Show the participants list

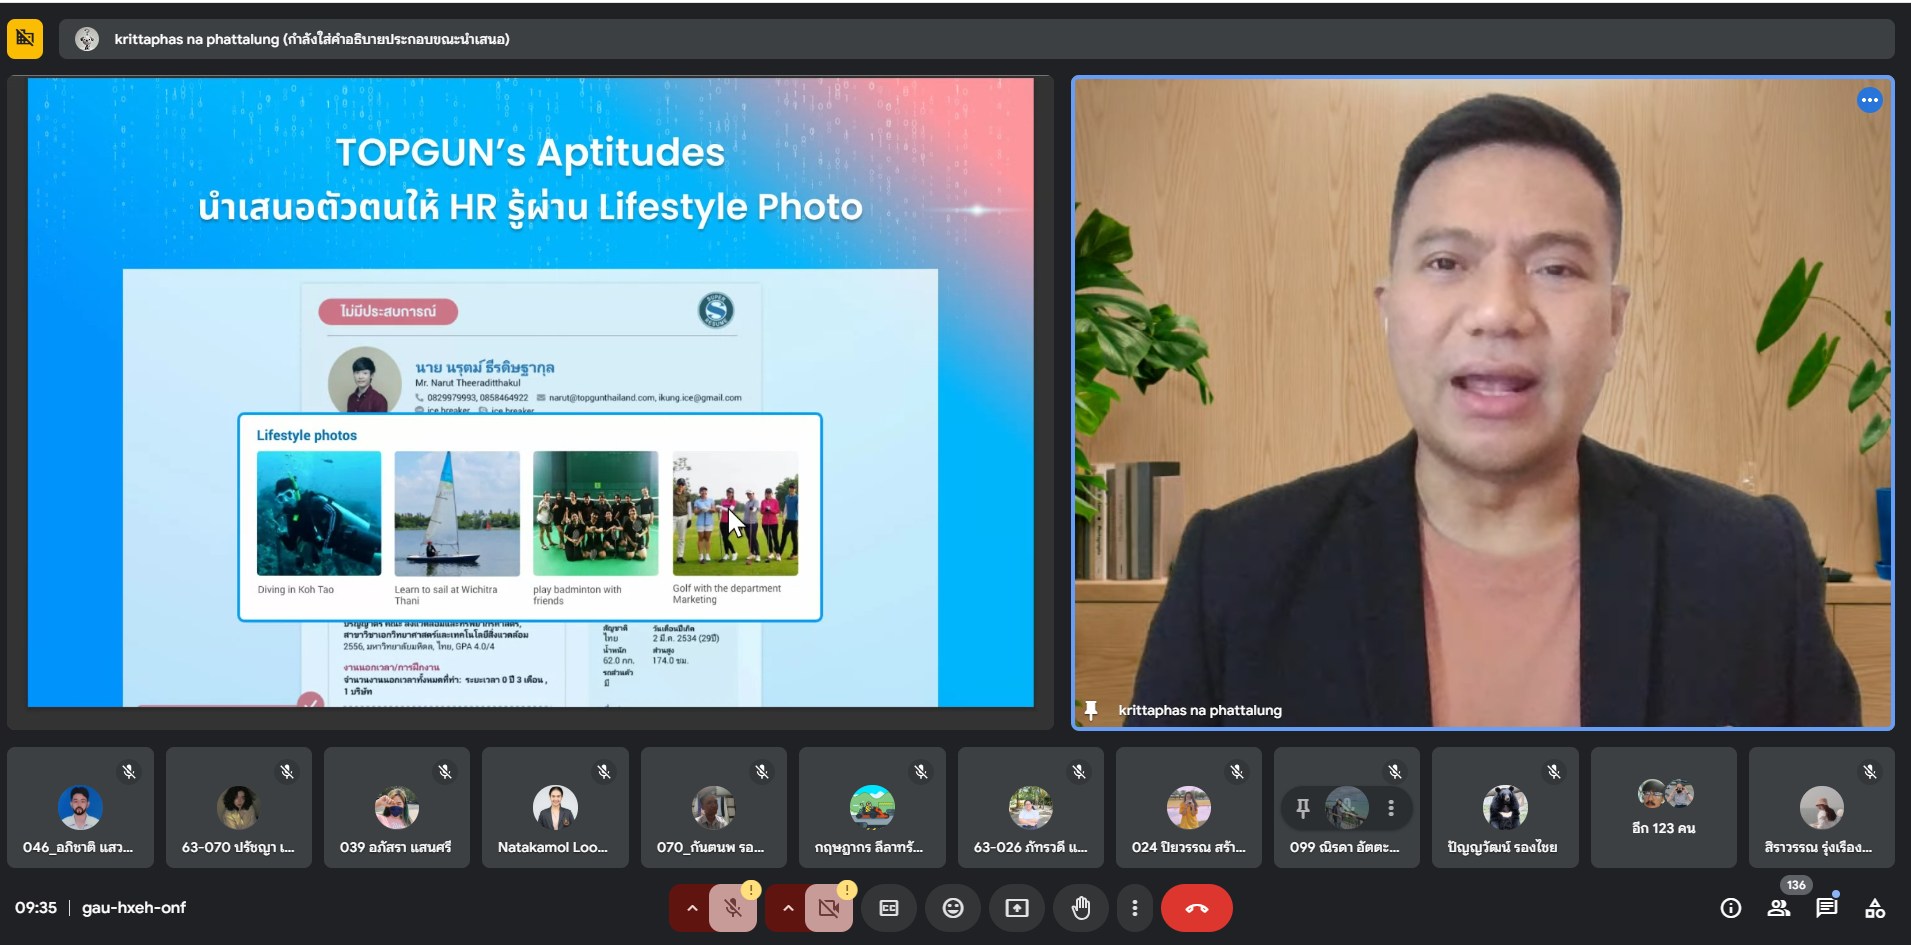[x=1779, y=908]
